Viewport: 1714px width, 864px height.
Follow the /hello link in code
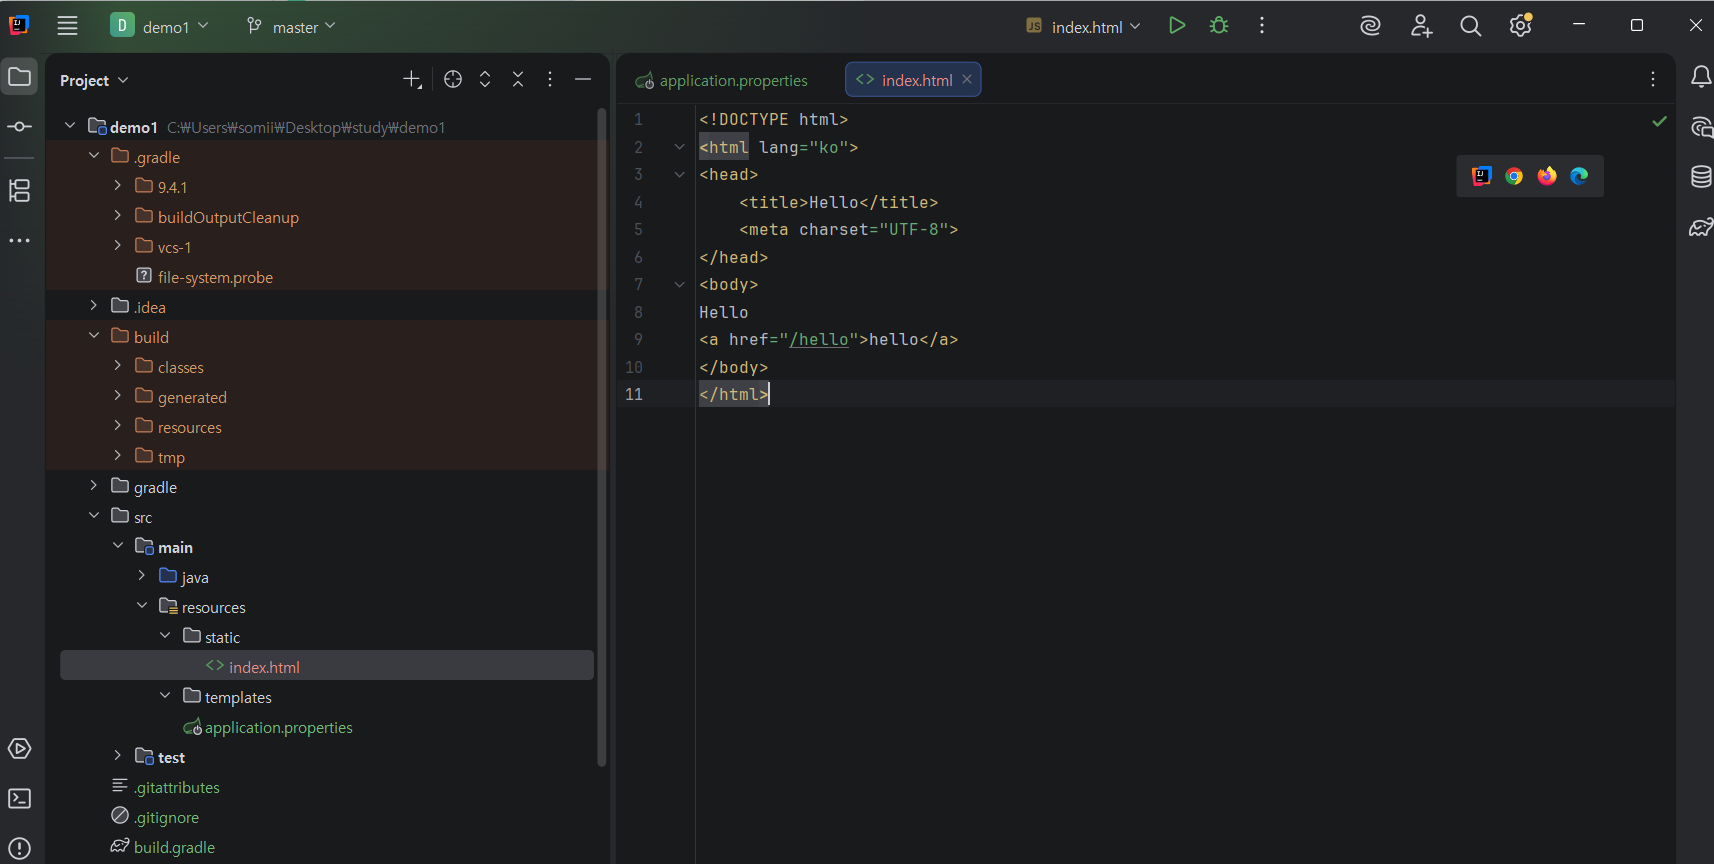point(819,340)
